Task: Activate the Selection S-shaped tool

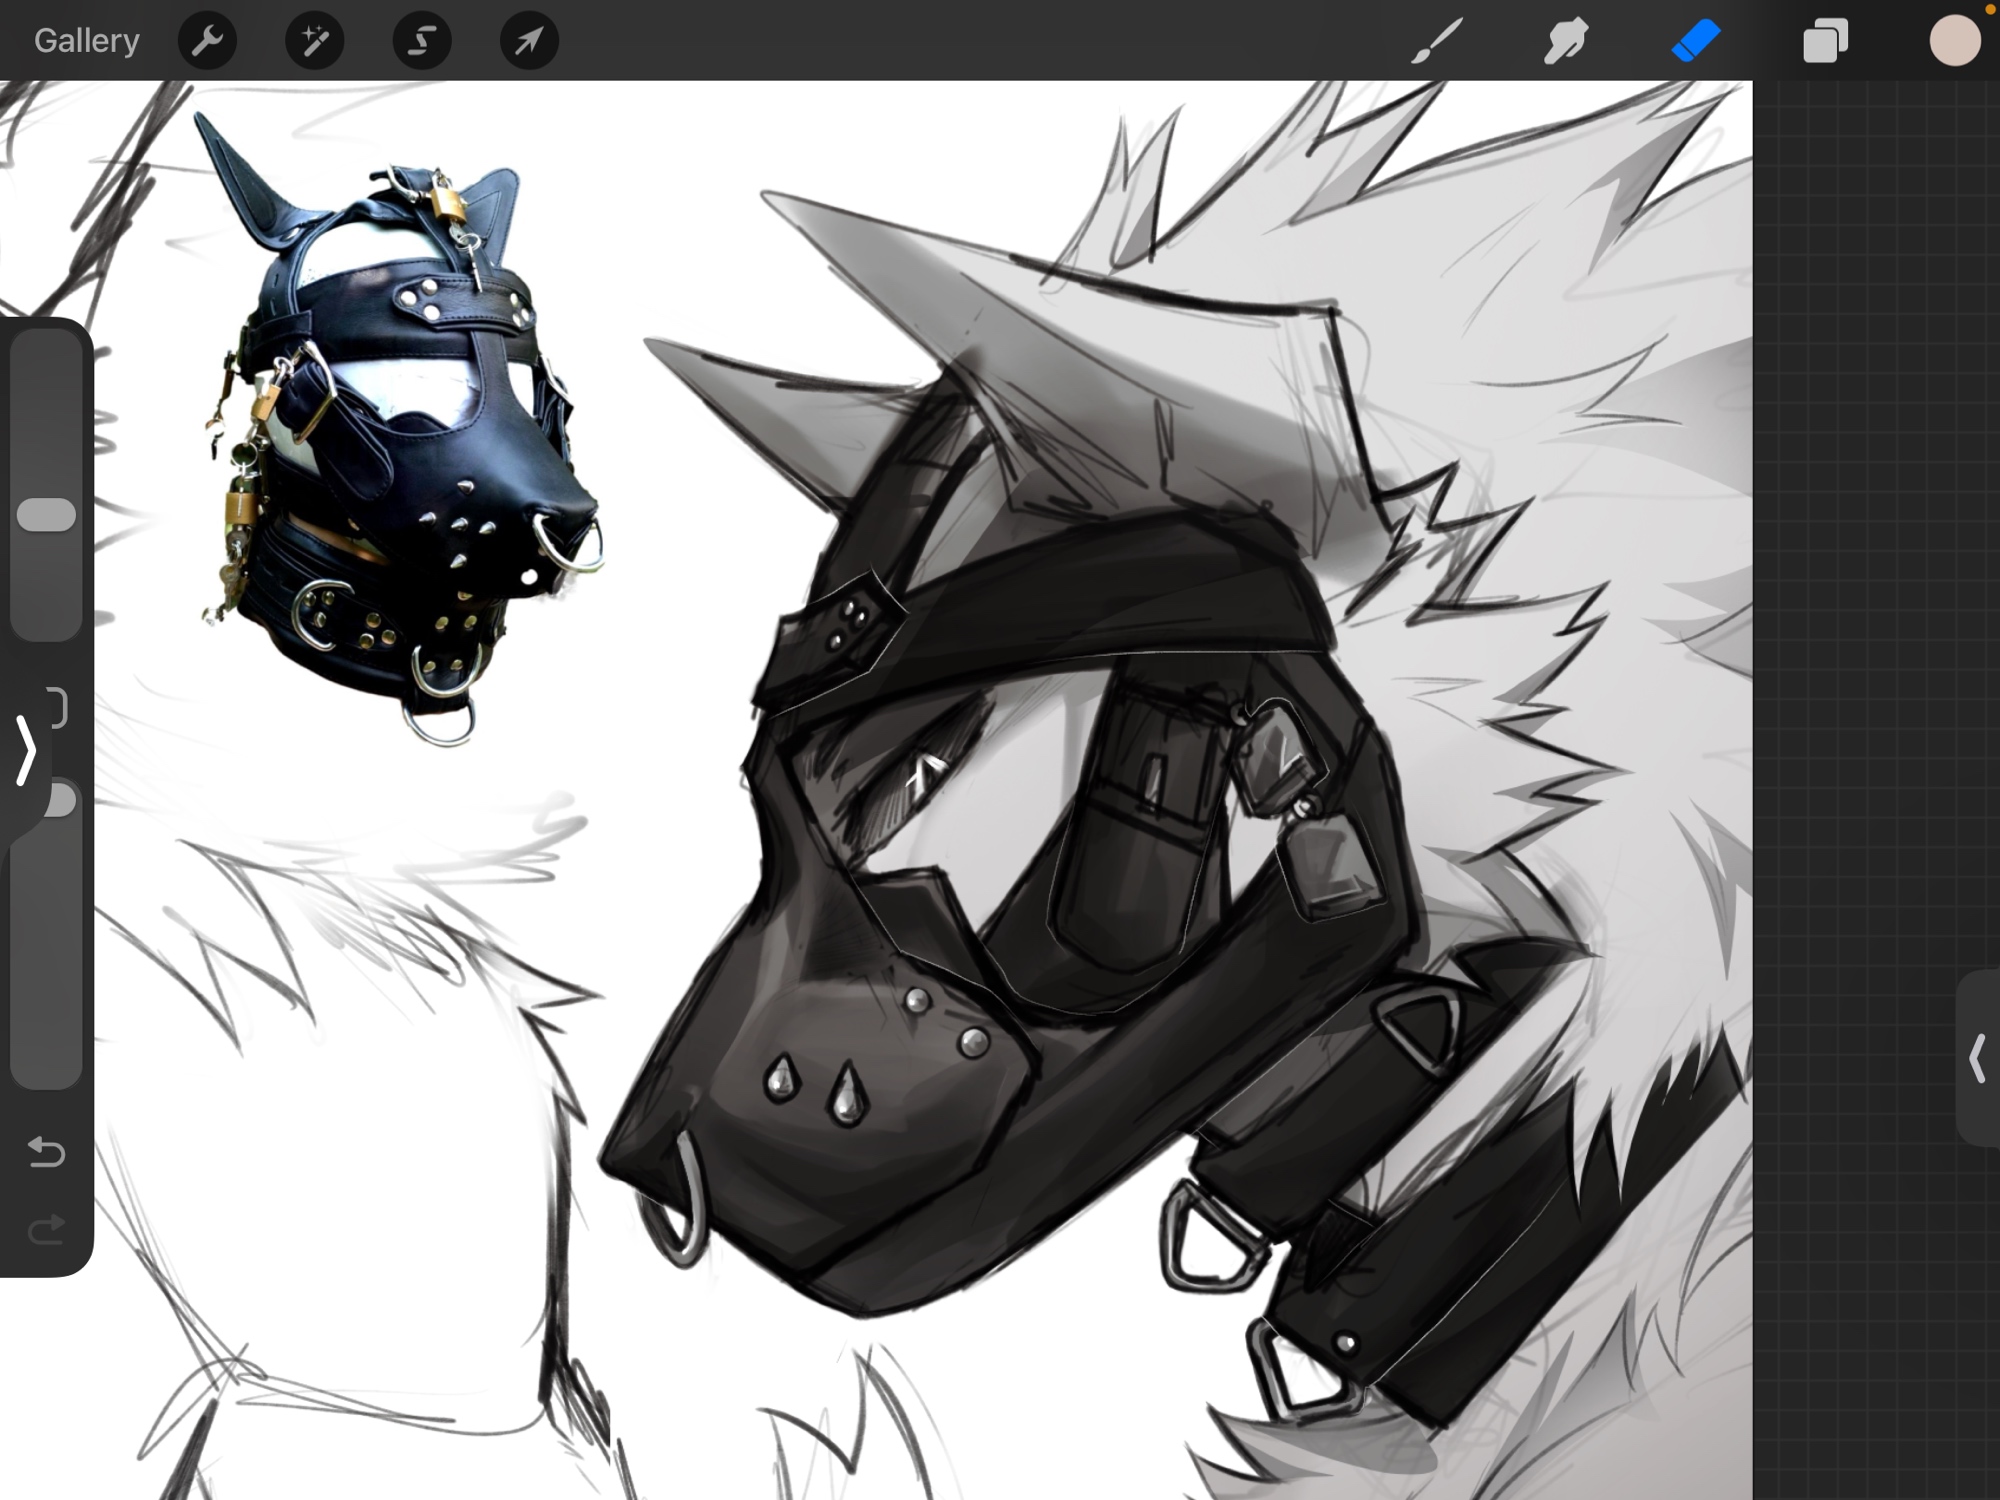Action: [422, 41]
